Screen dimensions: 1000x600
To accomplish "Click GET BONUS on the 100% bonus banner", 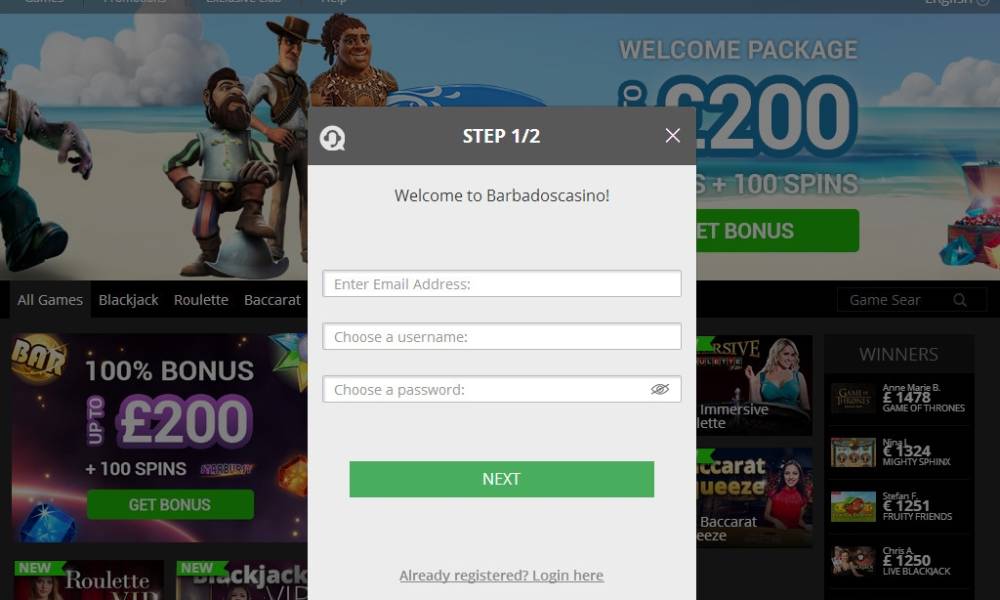I will 170,504.
